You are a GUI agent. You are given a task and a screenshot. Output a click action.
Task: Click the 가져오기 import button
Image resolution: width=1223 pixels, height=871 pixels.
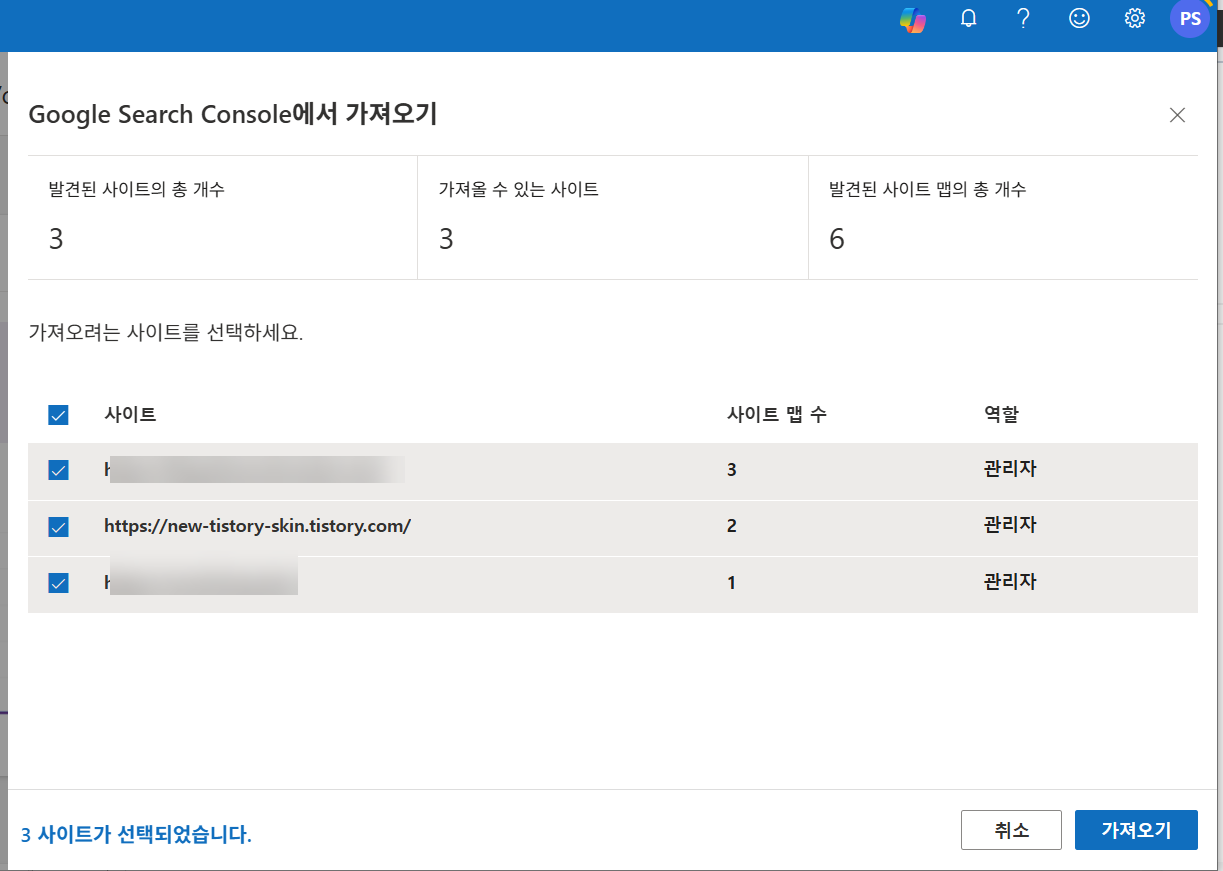coord(1136,830)
